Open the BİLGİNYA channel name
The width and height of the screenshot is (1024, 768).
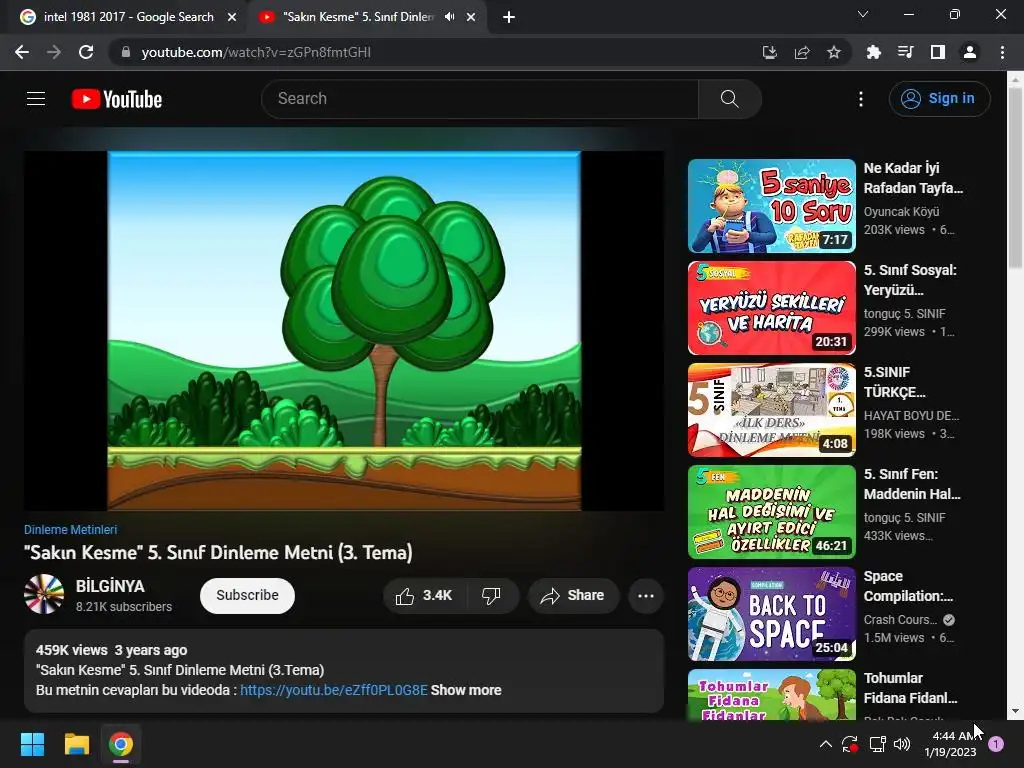[110, 586]
